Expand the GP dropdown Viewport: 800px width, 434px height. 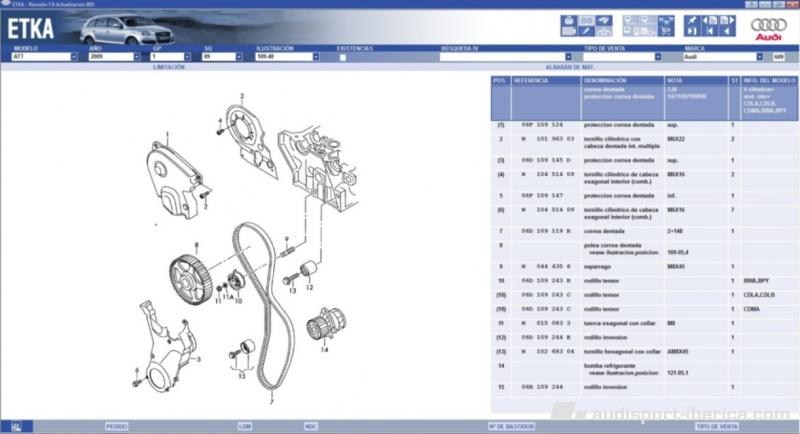(187, 57)
